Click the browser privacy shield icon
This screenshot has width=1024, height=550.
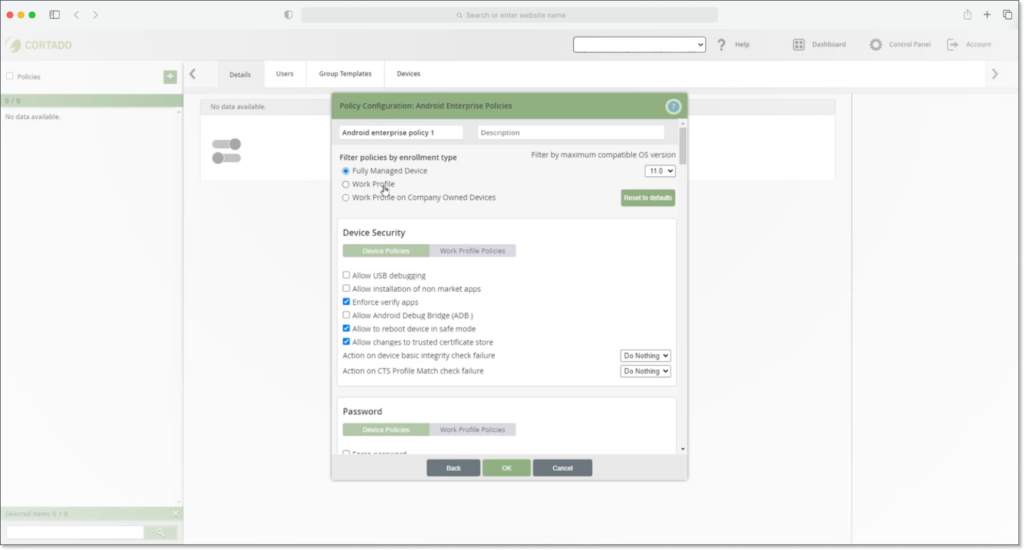[x=288, y=14]
